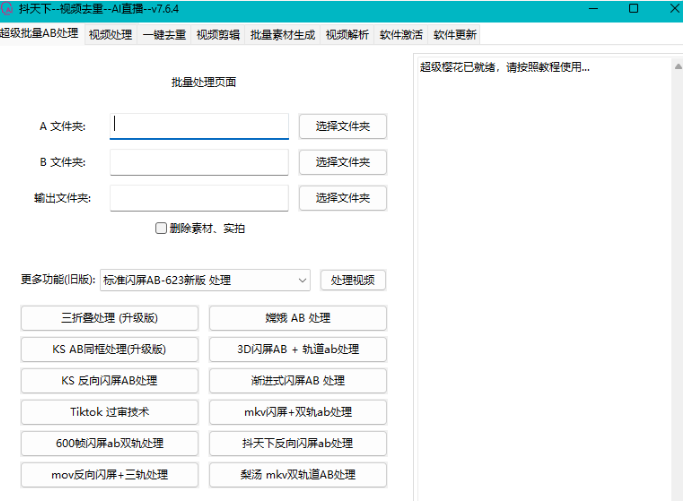The height and width of the screenshot is (501, 683).
Task: Click KS AB同框处理(升级版) button
Action: coord(109,349)
